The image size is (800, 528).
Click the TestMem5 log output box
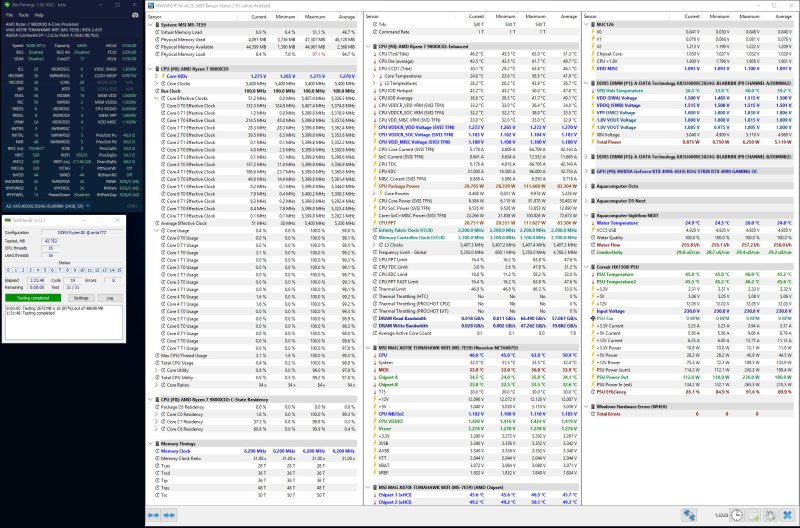[x=64, y=322]
